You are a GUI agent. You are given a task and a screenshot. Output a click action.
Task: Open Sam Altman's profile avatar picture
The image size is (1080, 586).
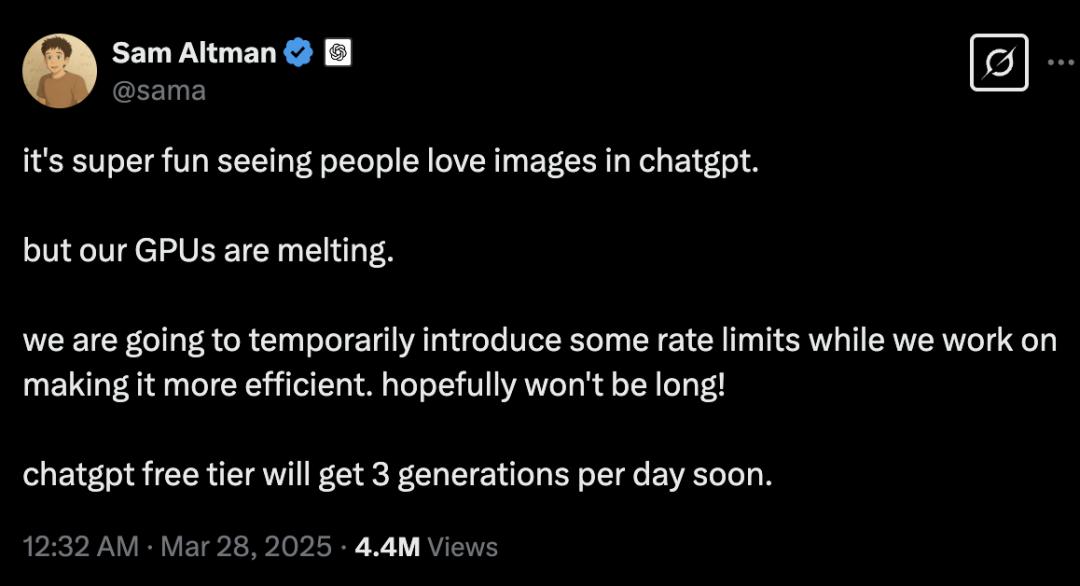[x=59, y=70]
